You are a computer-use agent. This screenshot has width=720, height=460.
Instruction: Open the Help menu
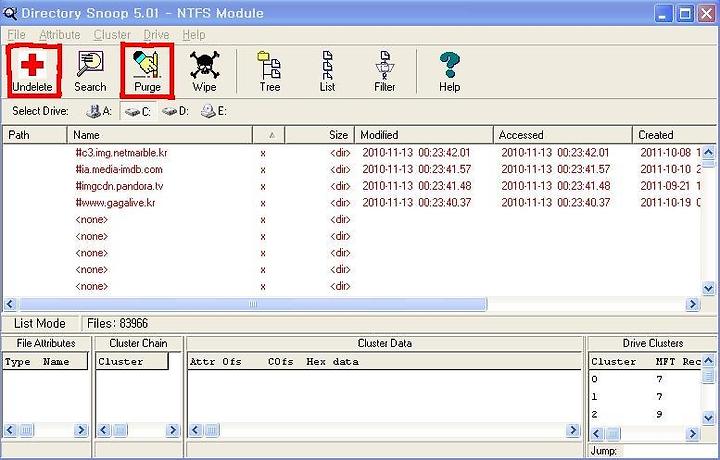(x=193, y=35)
